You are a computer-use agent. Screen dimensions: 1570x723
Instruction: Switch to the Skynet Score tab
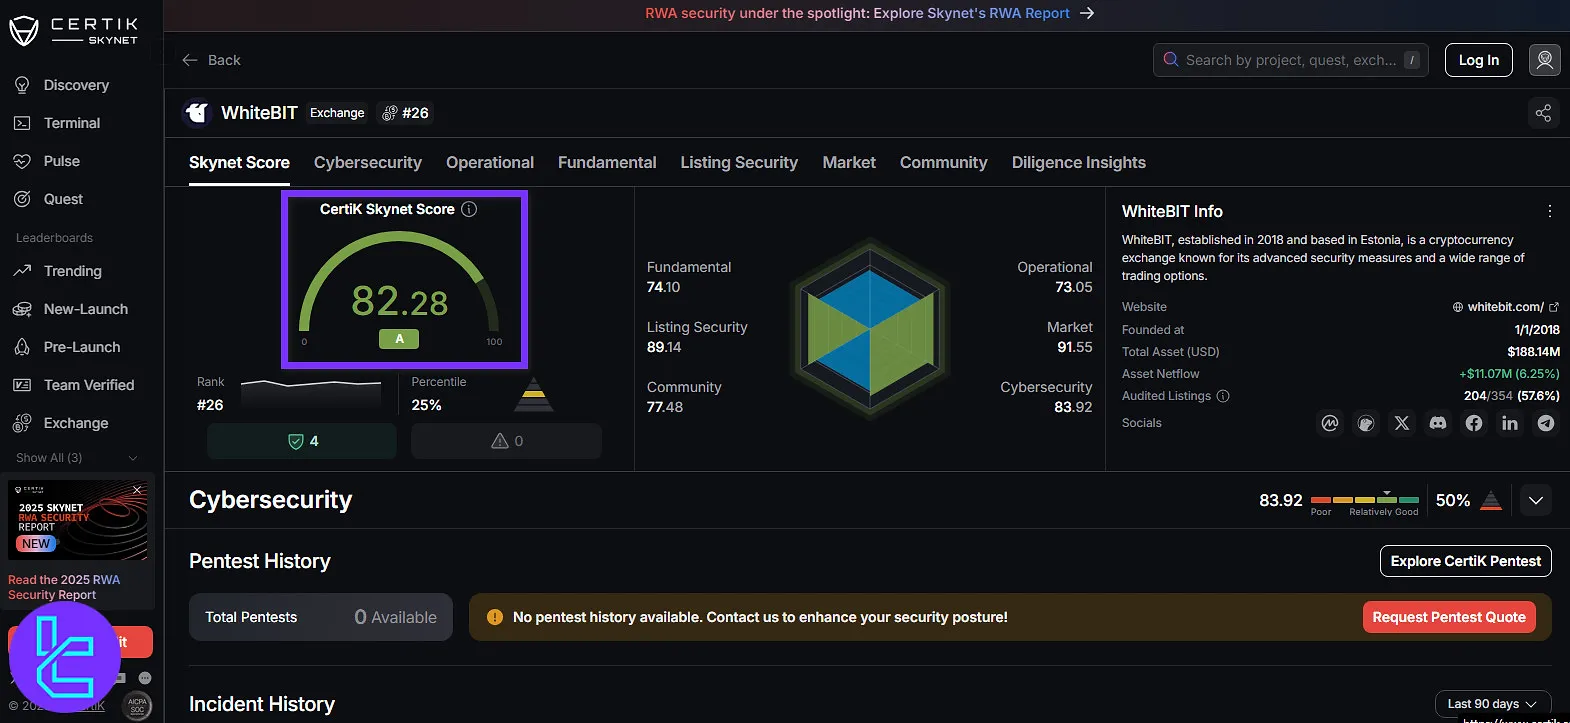[239, 162]
